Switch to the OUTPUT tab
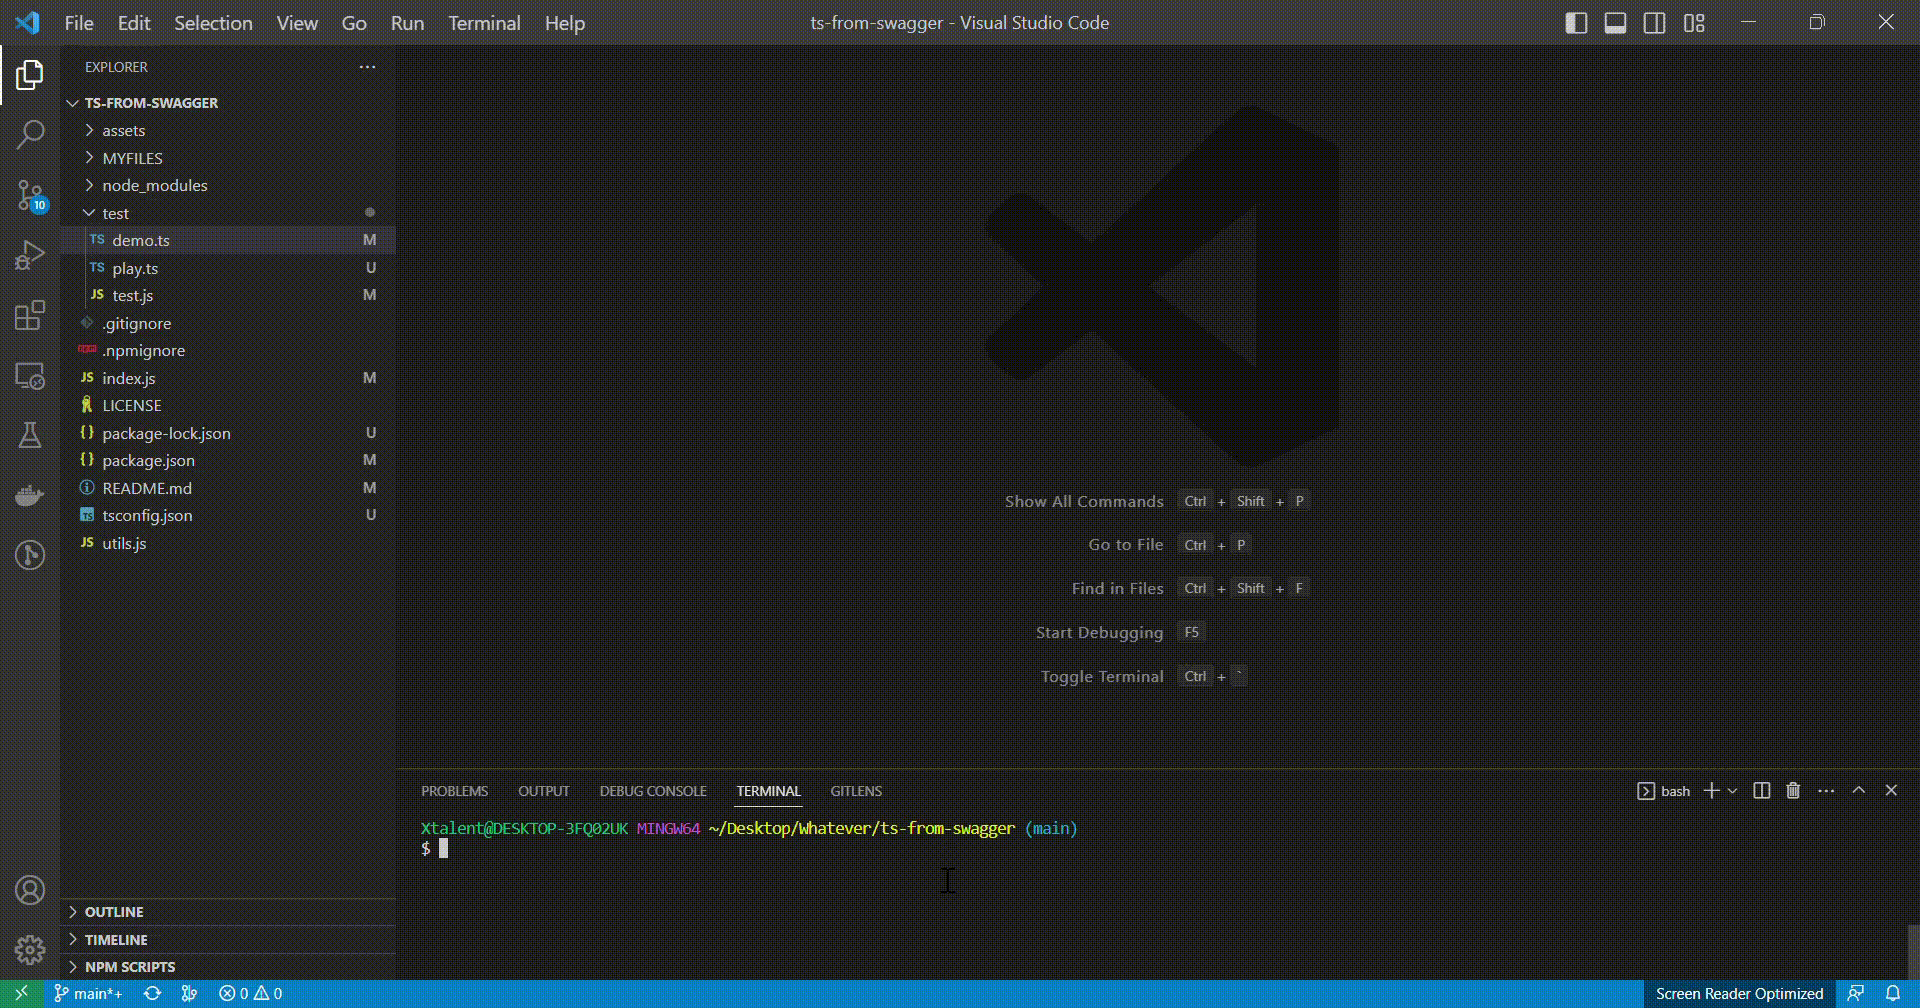1920x1008 pixels. [543, 791]
